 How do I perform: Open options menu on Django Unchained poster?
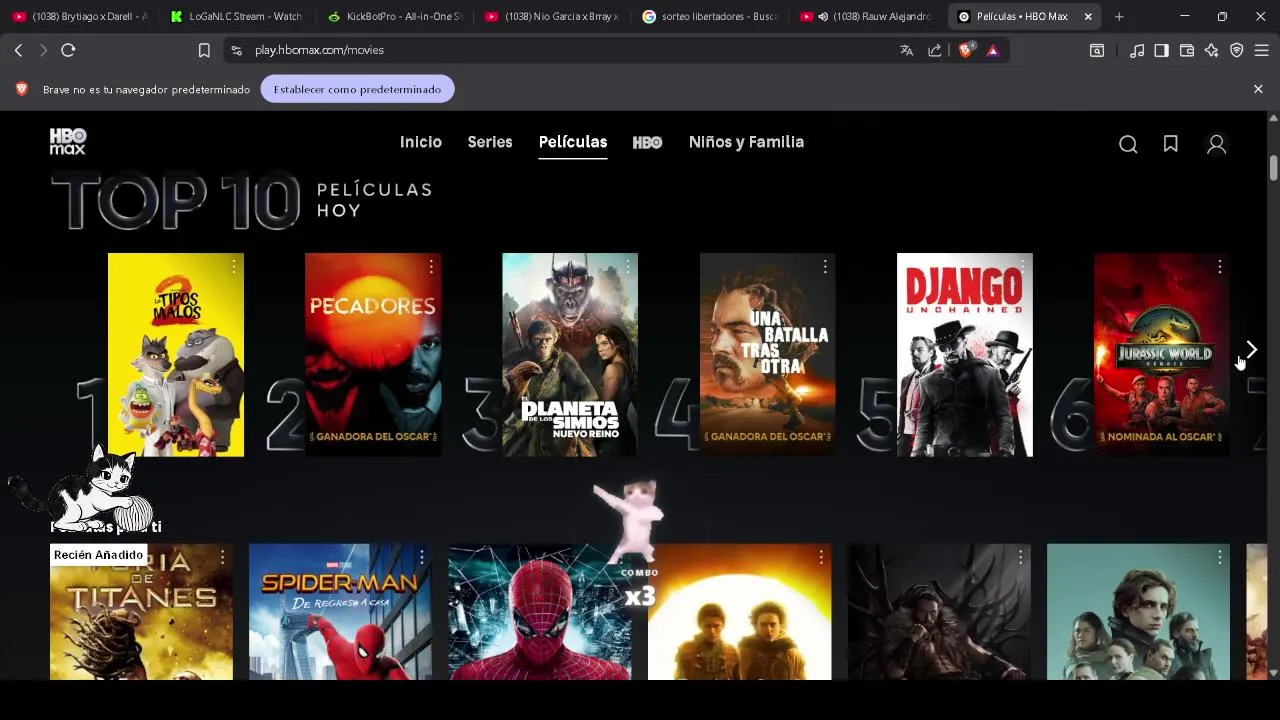(1022, 267)
